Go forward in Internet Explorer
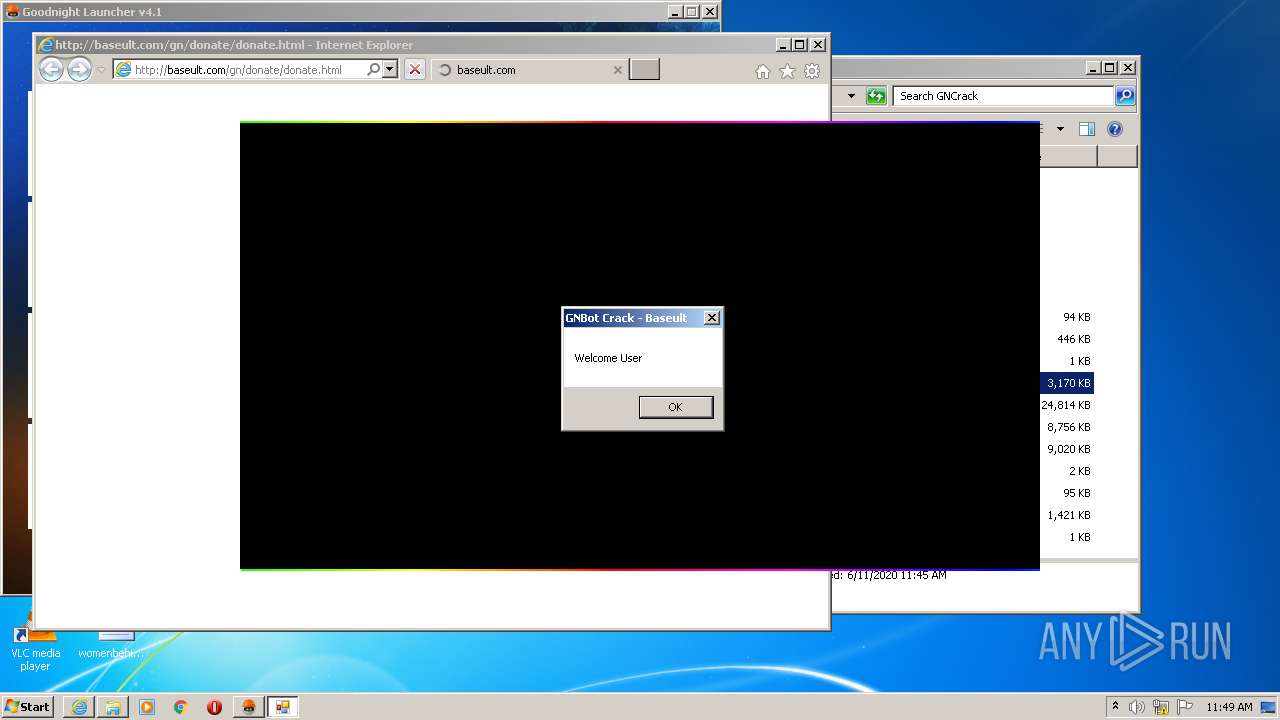Viewport: 1280px width, 720px height. [x=79, y=70]
